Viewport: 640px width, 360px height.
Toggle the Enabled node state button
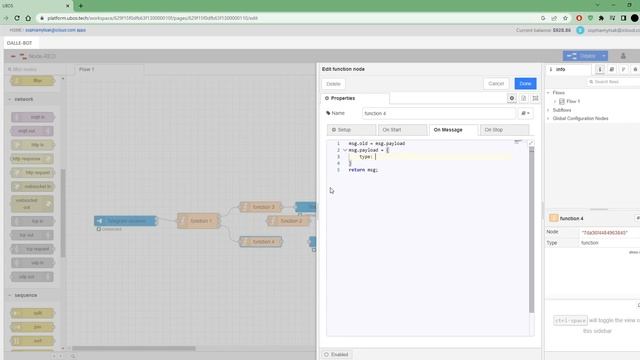click(x=336, y=354)
